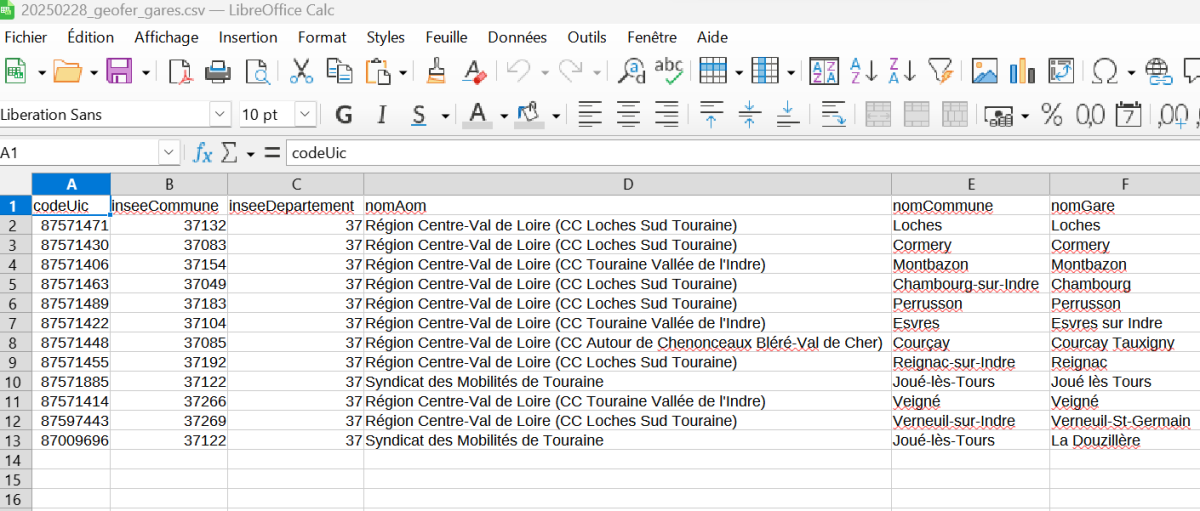Open Find and Replace magnifier icon
The width and height of the screenshot is (1200, 511).
click(632, 72)
